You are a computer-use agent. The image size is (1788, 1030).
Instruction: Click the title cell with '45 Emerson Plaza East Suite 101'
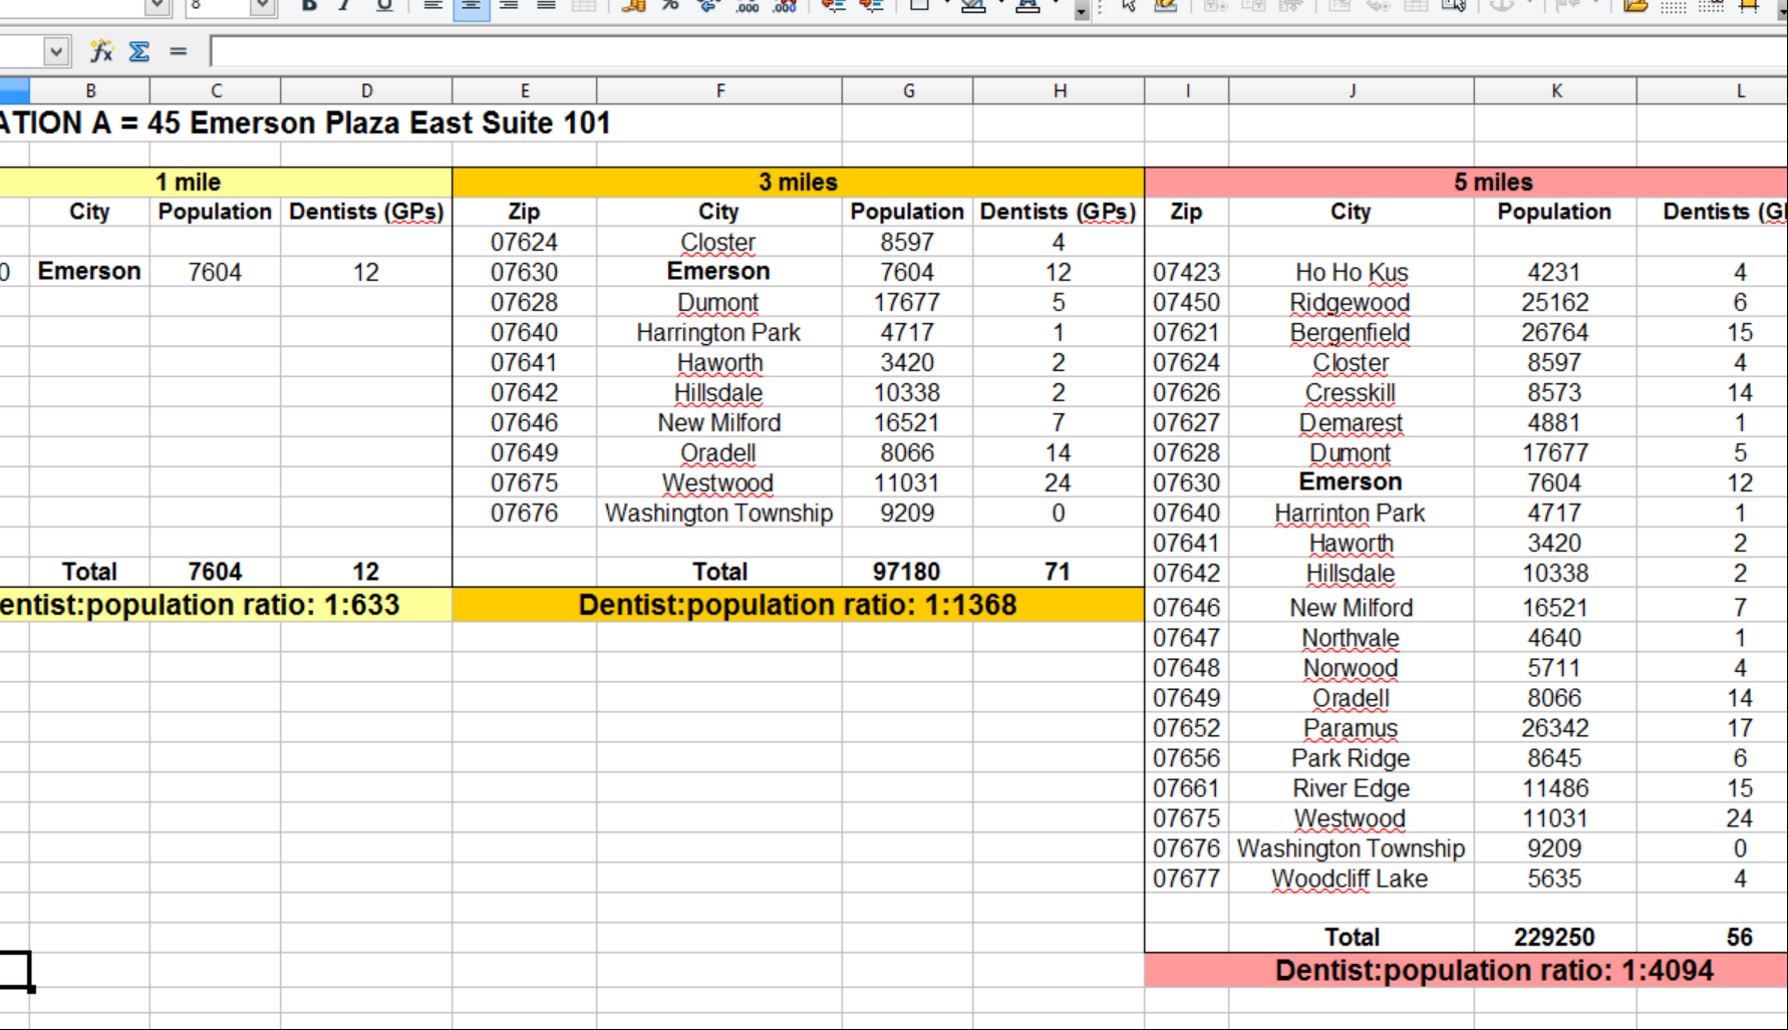coord(305,123)
